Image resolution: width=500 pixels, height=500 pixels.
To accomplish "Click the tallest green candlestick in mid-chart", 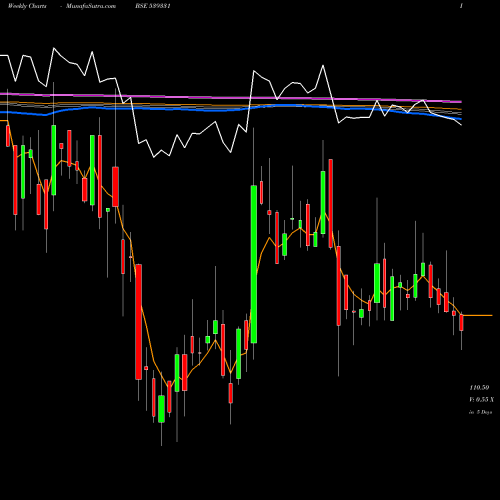I will (254, 264).
